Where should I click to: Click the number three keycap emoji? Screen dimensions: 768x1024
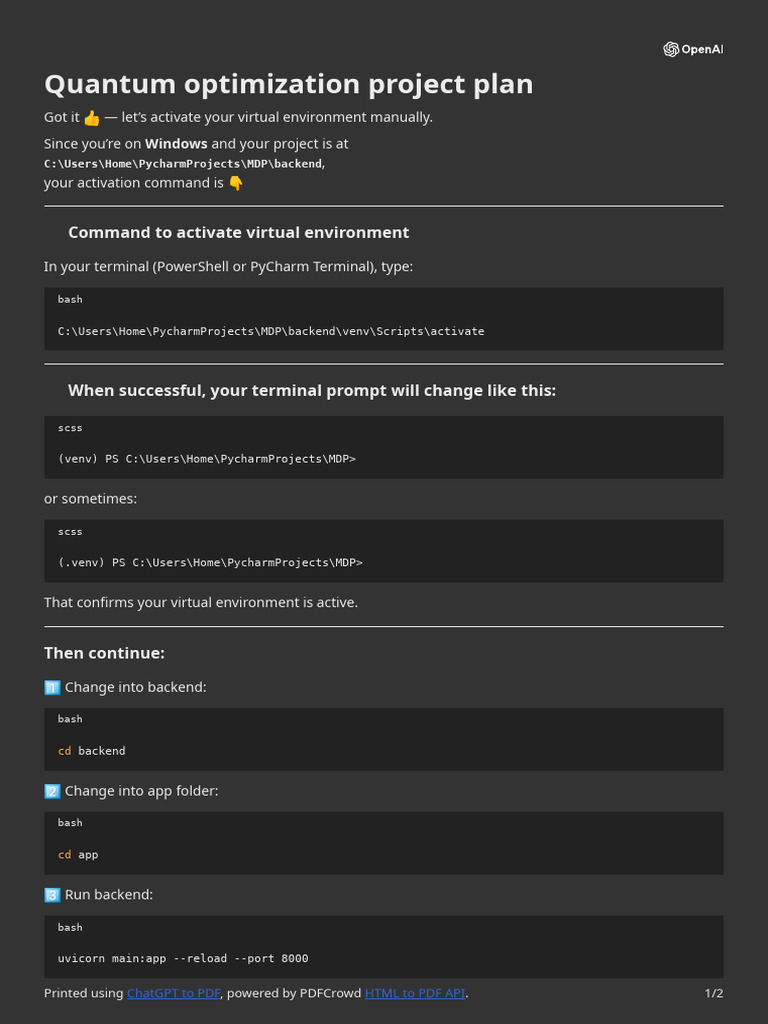point(52,895)
